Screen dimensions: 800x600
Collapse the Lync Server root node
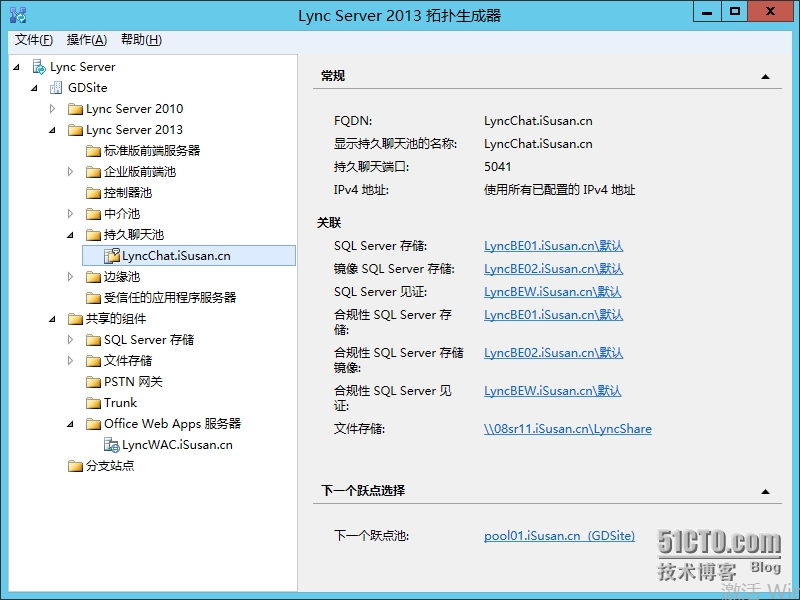[16, 67]
